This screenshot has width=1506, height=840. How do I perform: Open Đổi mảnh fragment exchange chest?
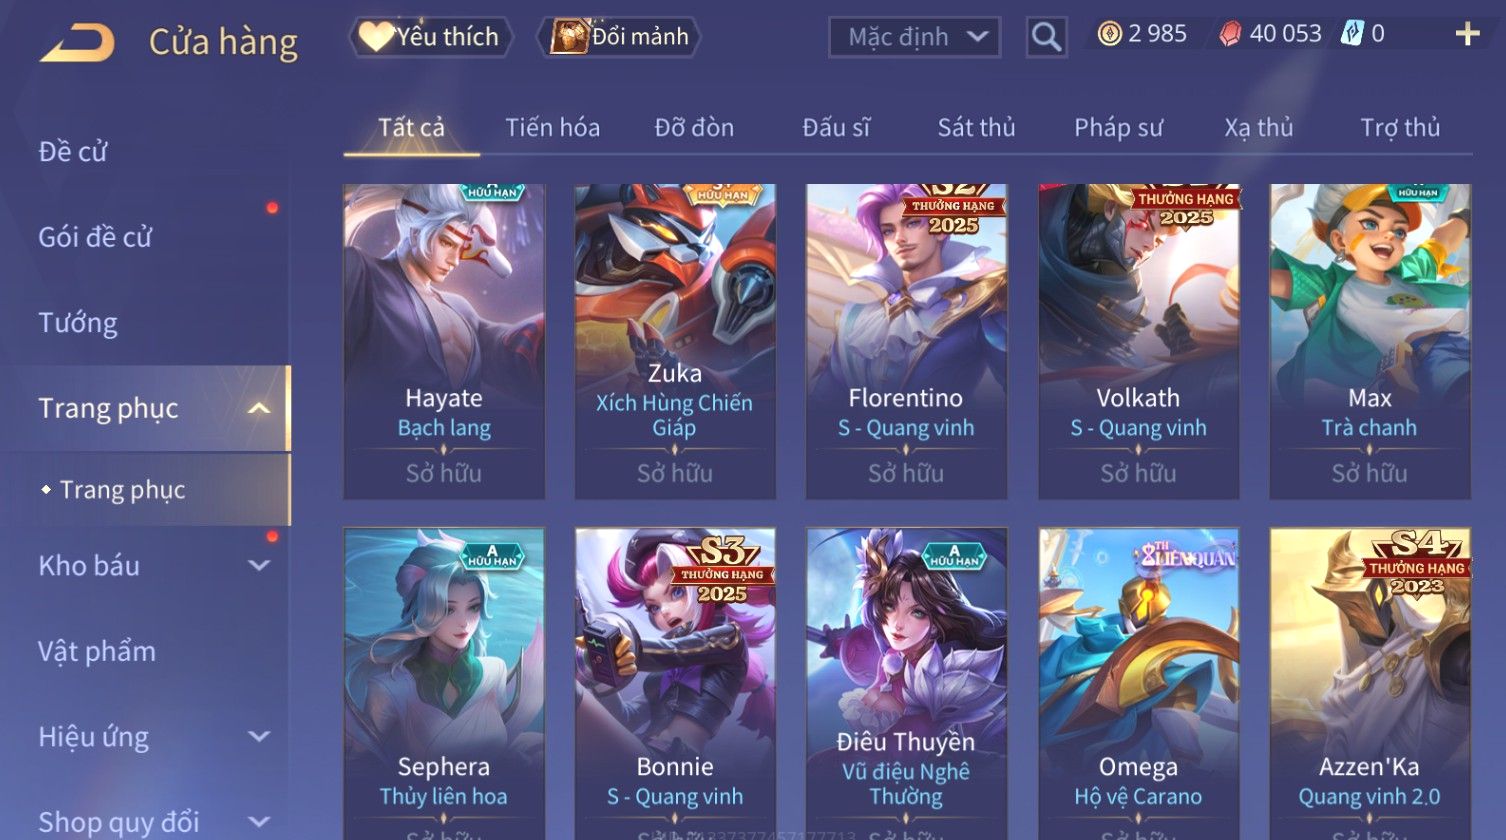tap(619, 37)
